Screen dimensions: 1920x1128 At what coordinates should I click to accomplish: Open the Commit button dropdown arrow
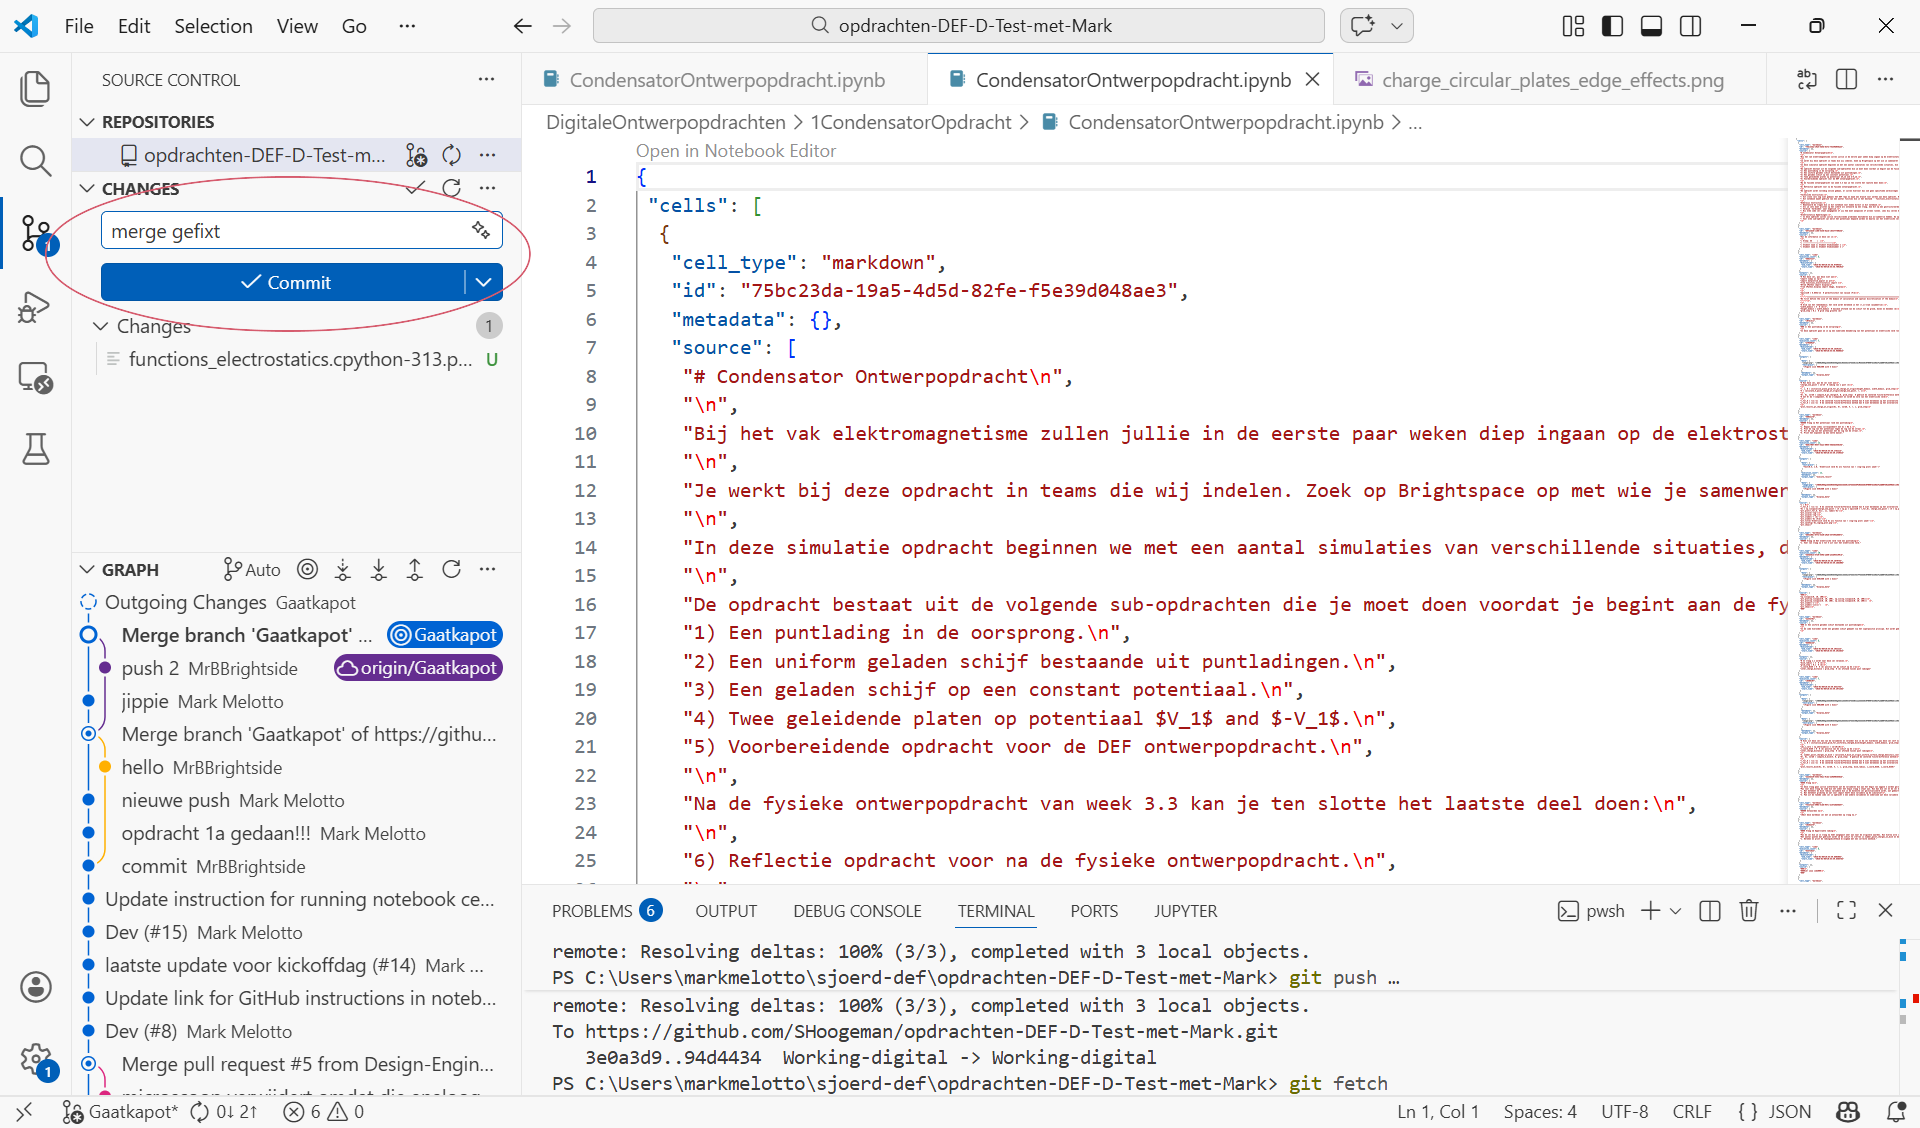483,282
